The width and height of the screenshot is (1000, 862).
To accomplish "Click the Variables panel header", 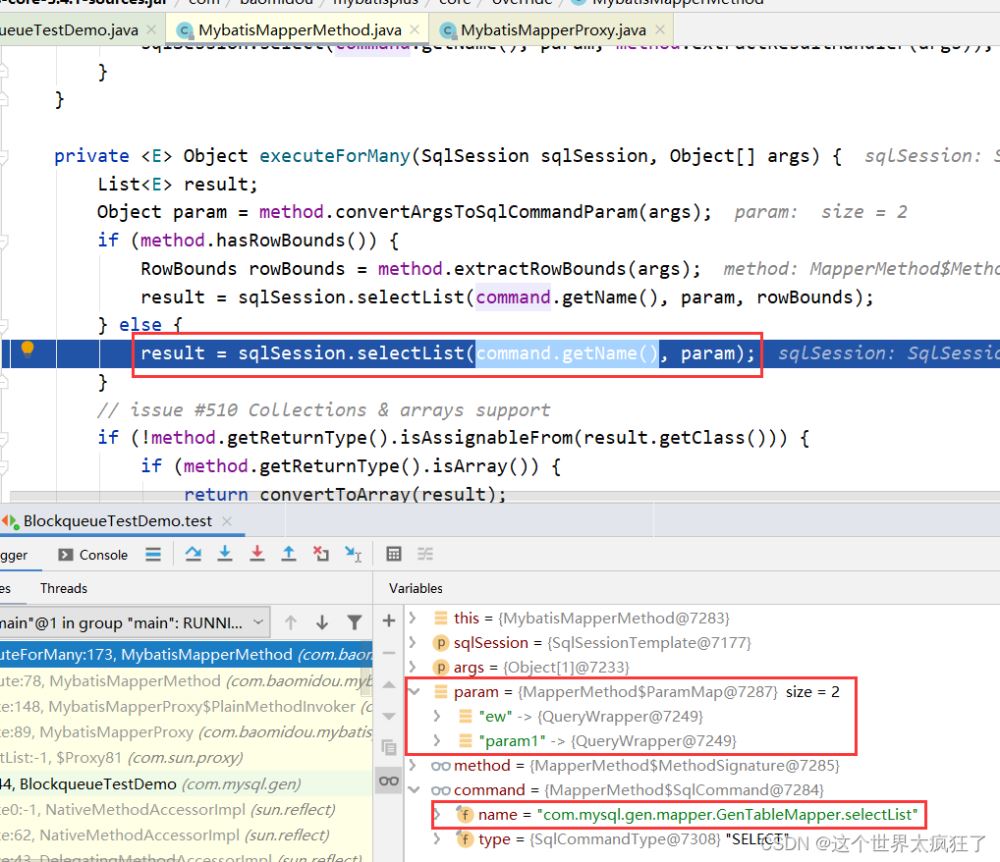I will tap(416, 588).
